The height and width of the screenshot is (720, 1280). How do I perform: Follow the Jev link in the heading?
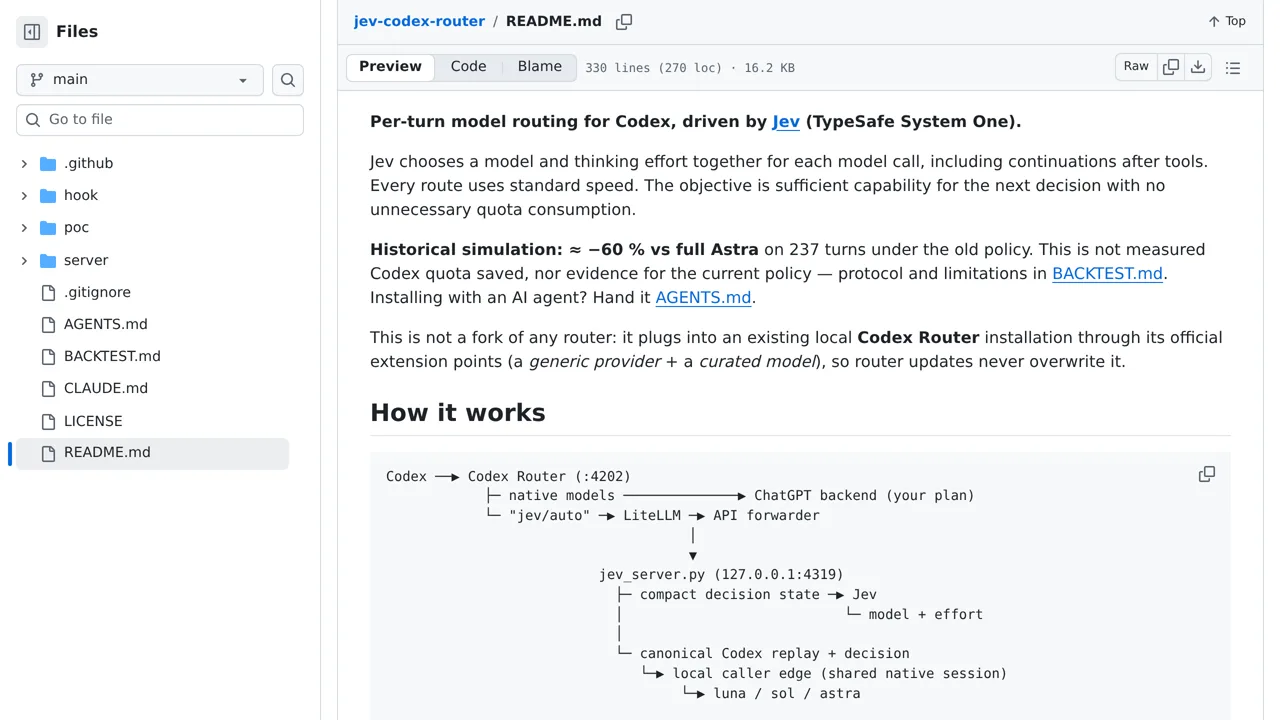(786, 122)
